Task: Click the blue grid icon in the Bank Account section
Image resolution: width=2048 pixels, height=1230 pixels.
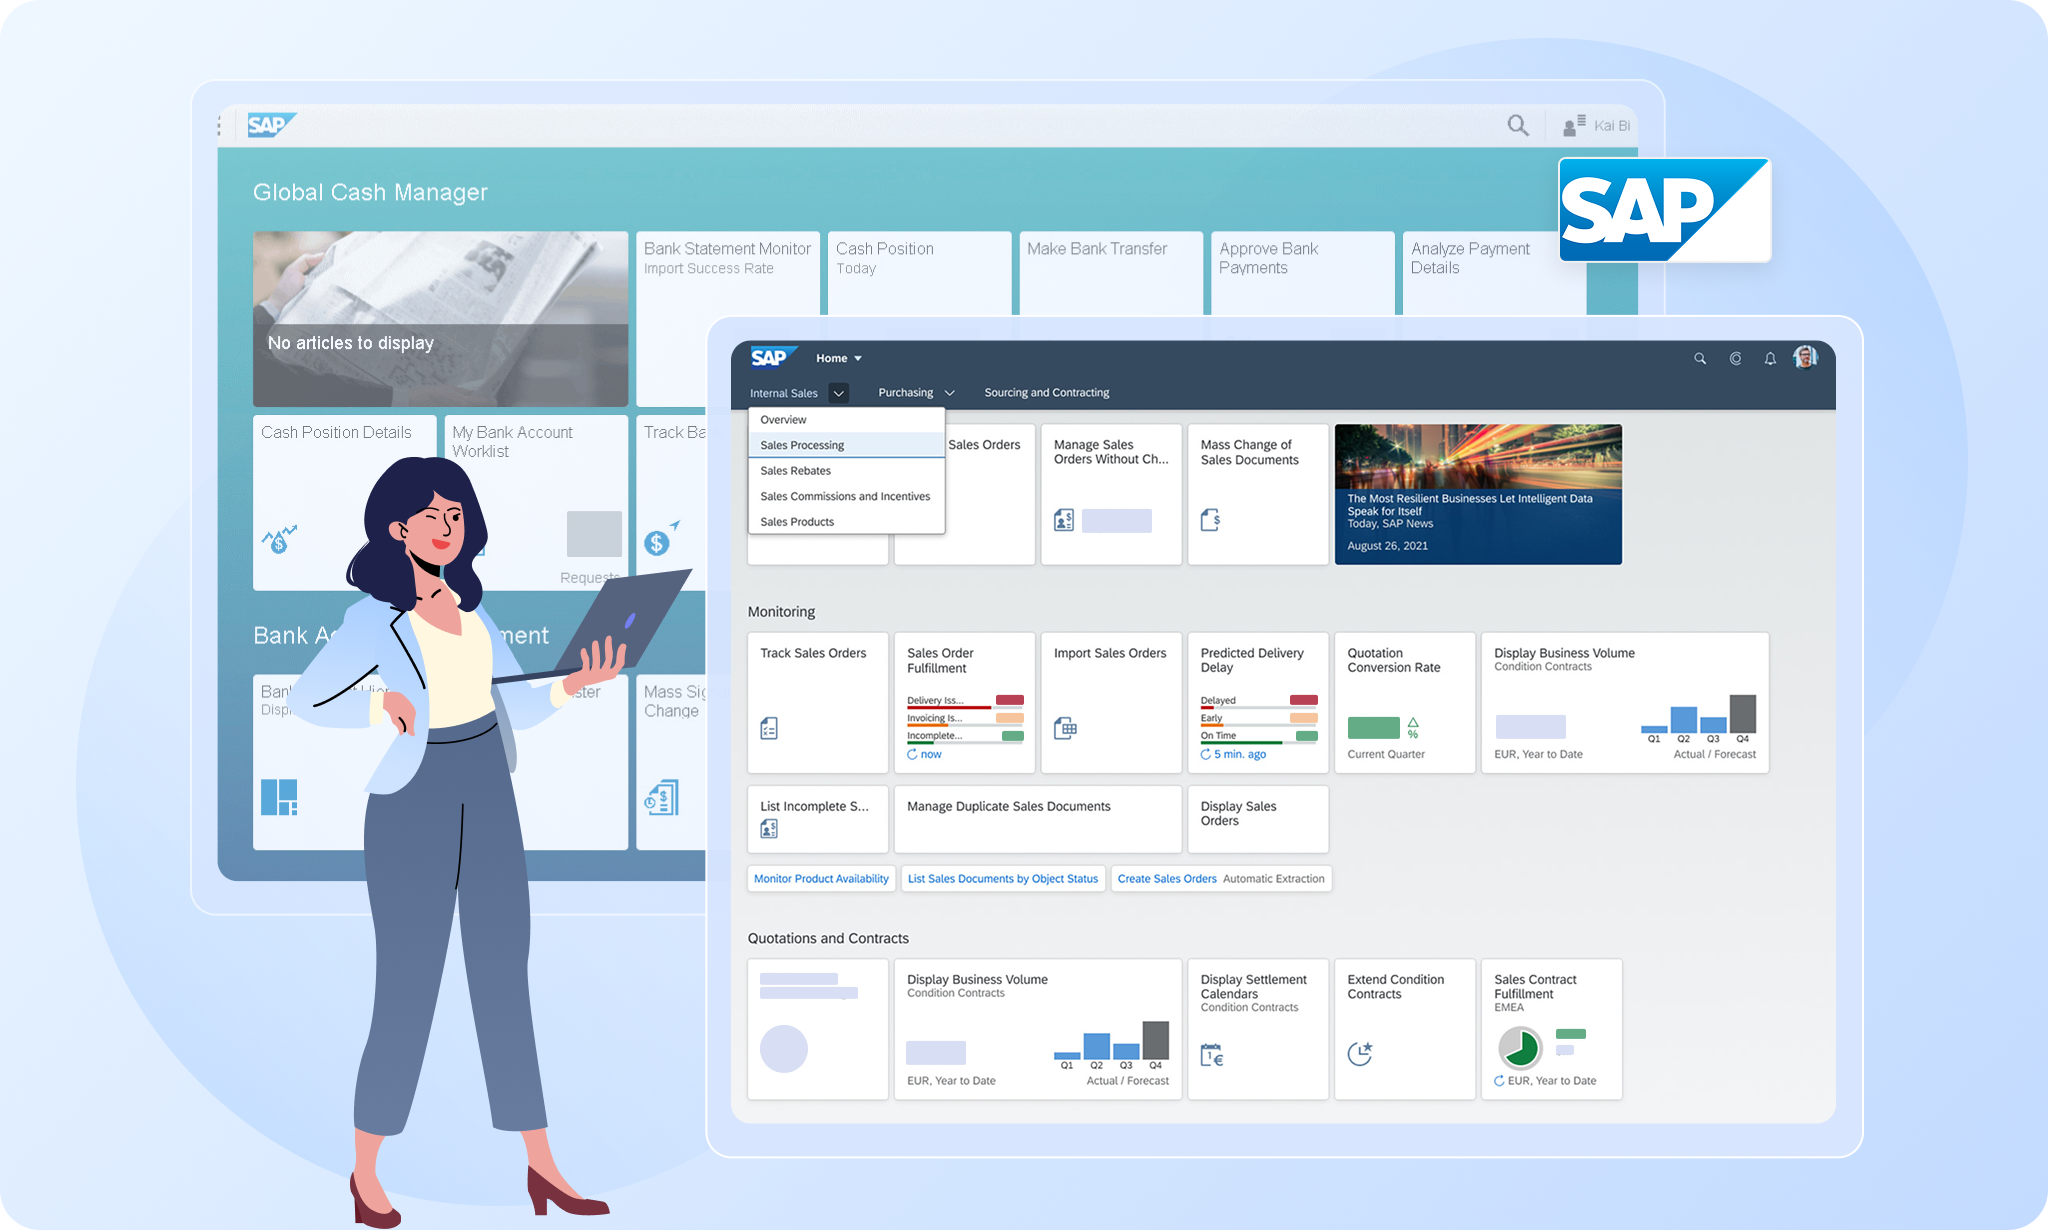Action: pos(279,797)
